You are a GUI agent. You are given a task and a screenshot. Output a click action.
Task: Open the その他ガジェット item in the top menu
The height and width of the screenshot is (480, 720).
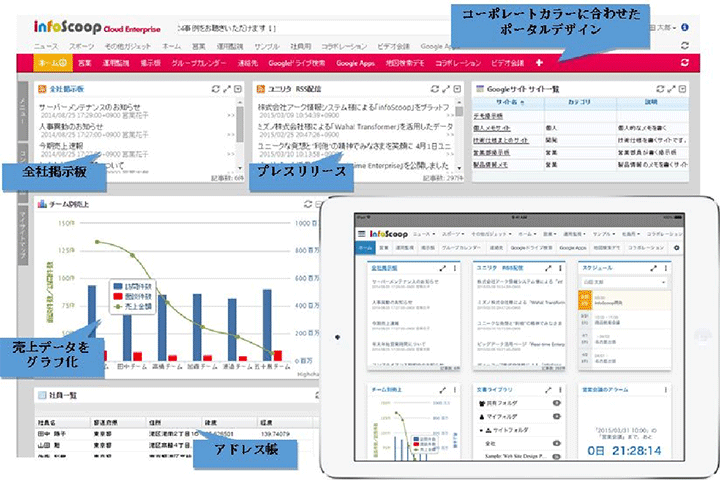127,46
